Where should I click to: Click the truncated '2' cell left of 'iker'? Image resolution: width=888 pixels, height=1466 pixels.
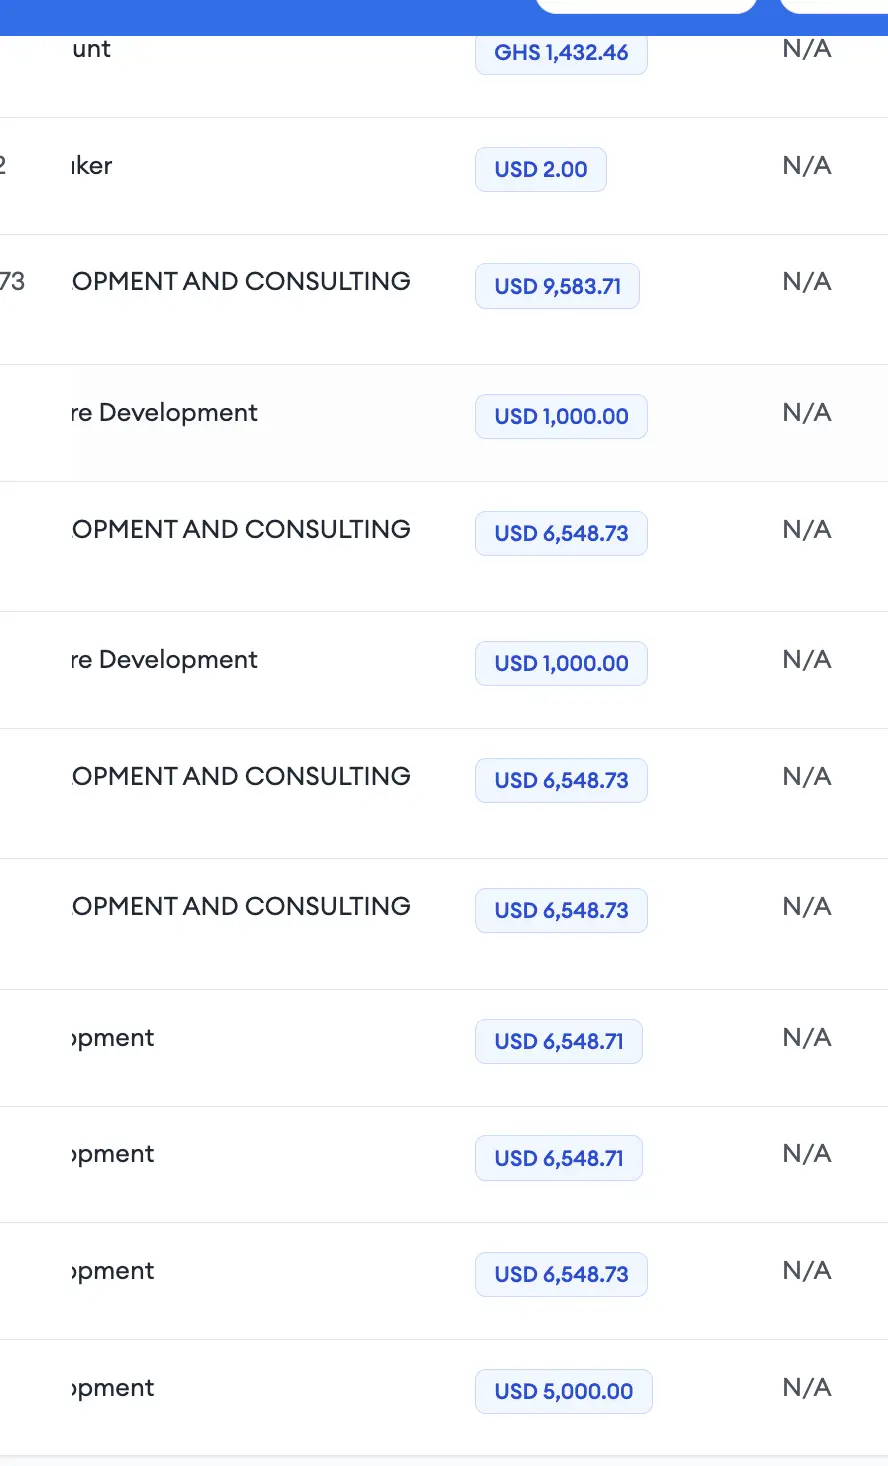pyautogui.click(x=3, y=166)
